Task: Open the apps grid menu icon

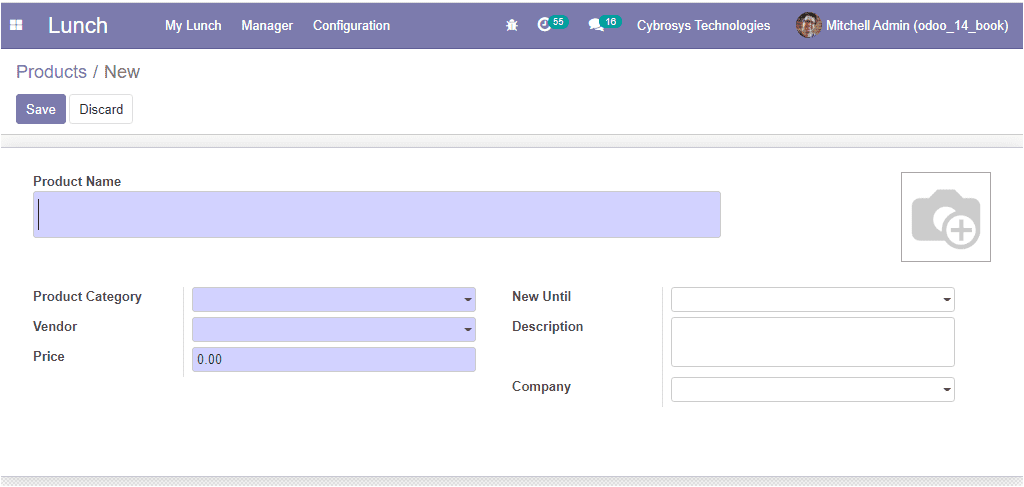Action: 16,25
